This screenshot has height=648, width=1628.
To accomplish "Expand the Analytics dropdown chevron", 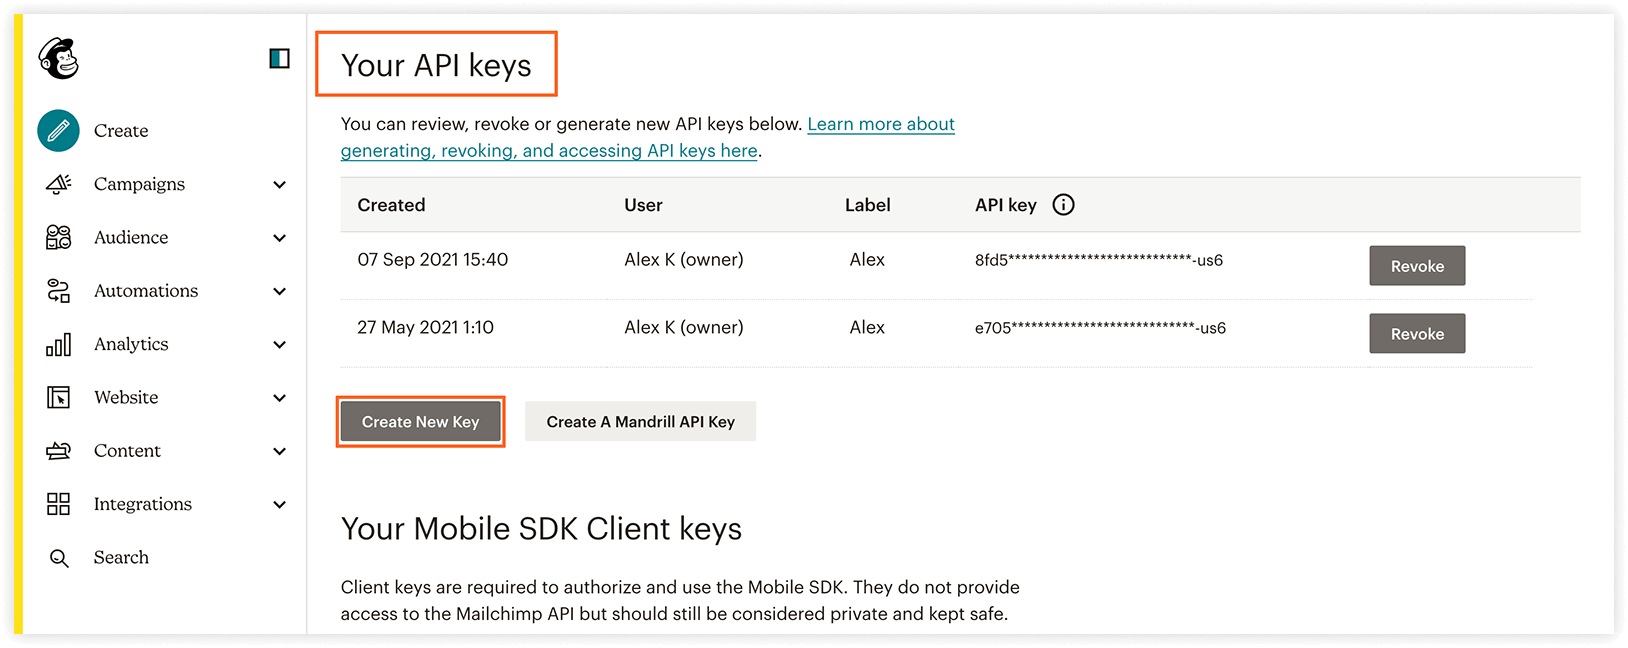I will click(280, 345).
